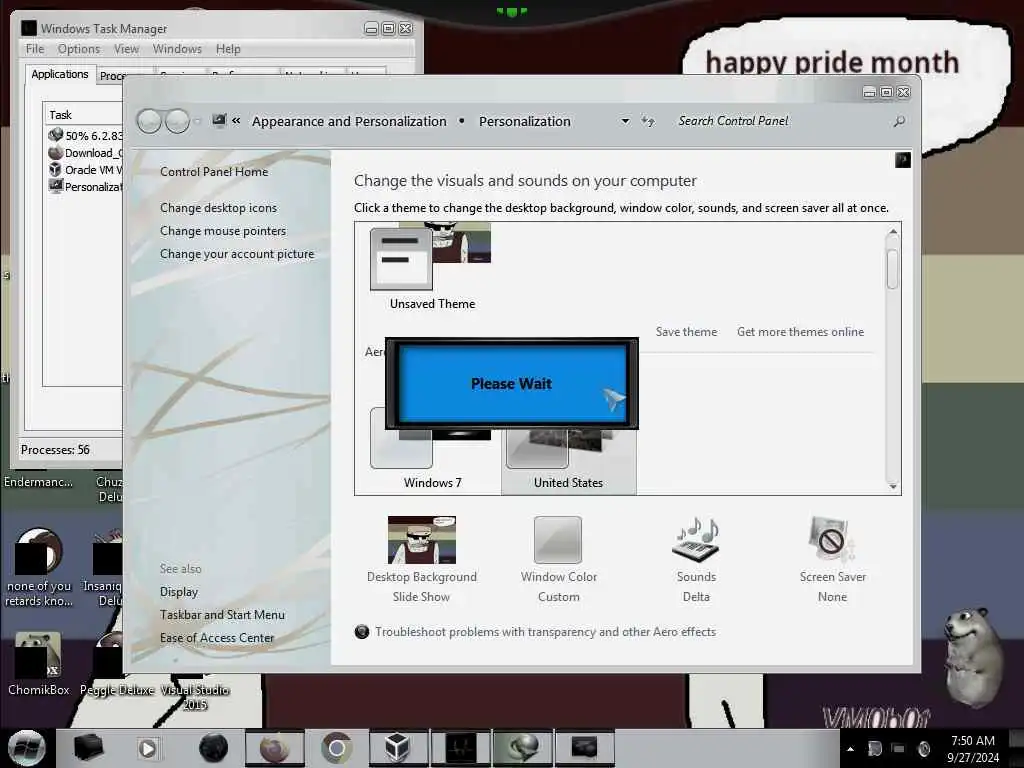Select the Download task row in Task Manager
Image resolution: width=1024 pixels, height=768 pixels.
point(84,153)
